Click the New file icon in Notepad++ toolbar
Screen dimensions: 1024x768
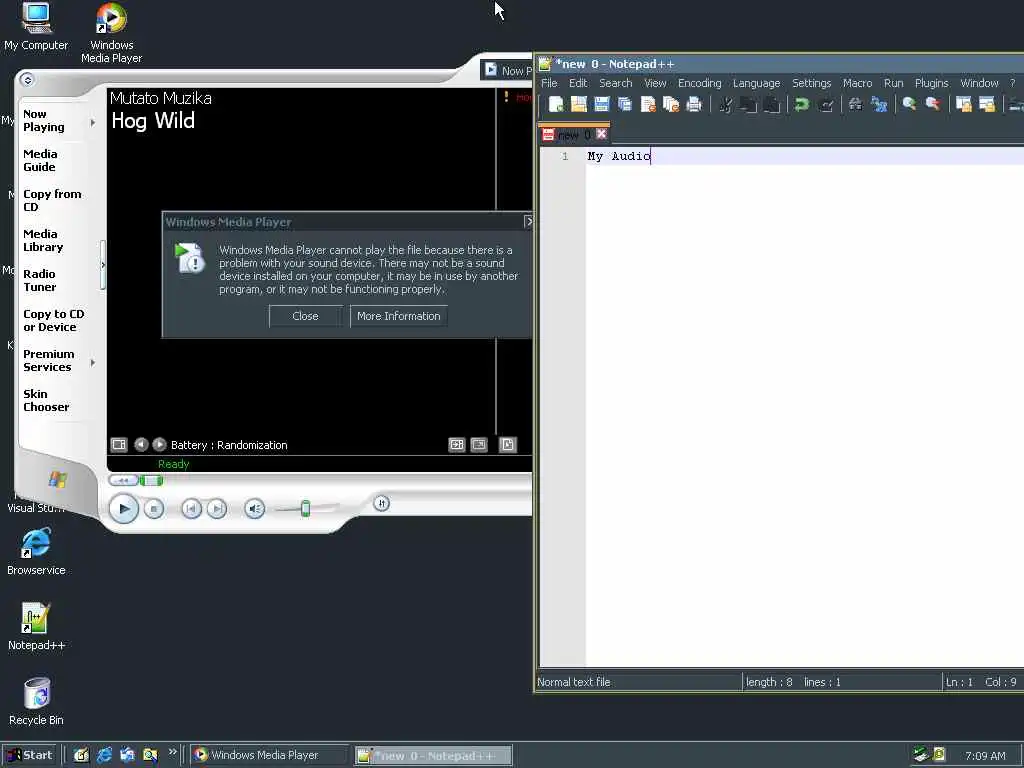tap(556, 104)
